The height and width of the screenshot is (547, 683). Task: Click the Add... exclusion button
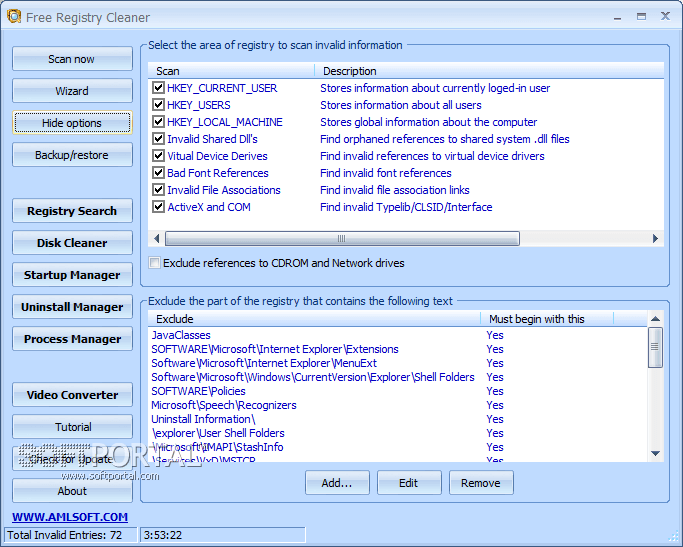pos(337,483)
